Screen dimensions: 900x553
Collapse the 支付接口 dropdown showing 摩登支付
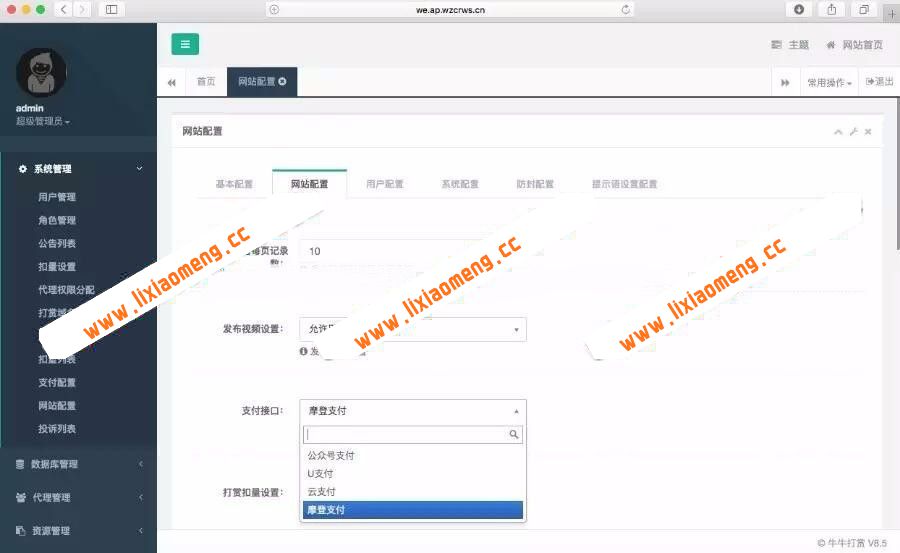(413, 411)
